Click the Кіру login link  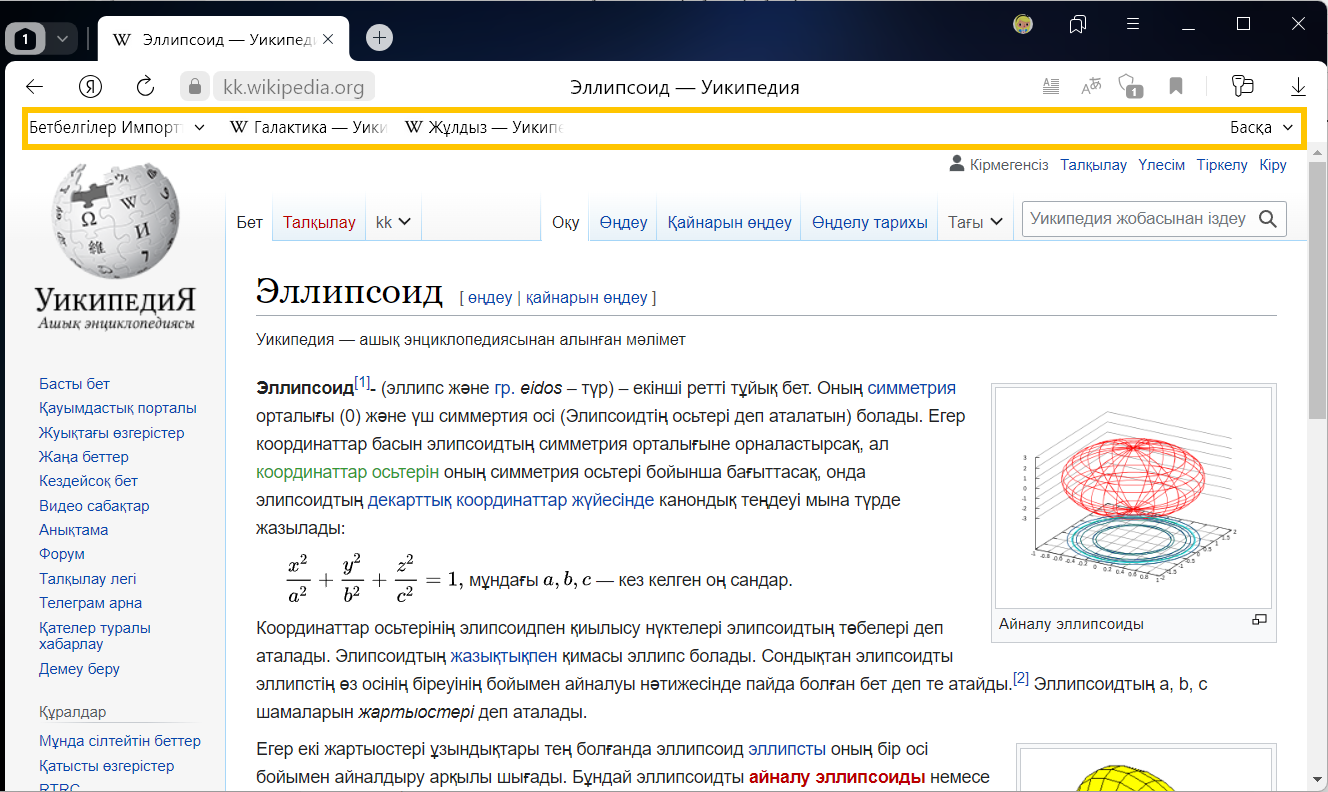(x=1273, y=165)
